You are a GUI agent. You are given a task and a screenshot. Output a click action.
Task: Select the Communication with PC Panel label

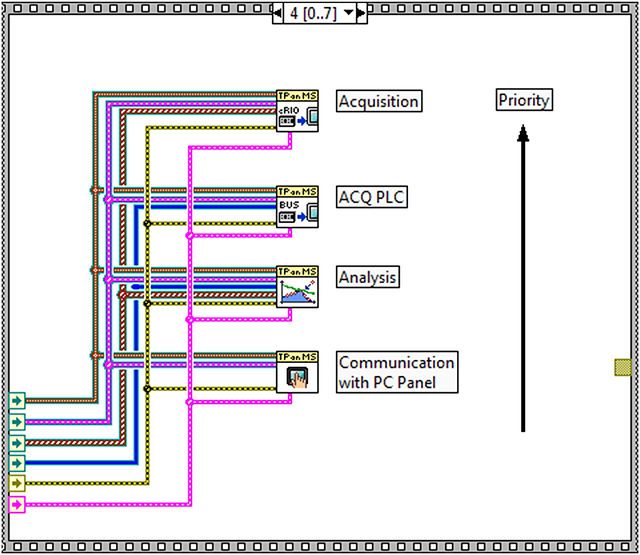[397, 372]
